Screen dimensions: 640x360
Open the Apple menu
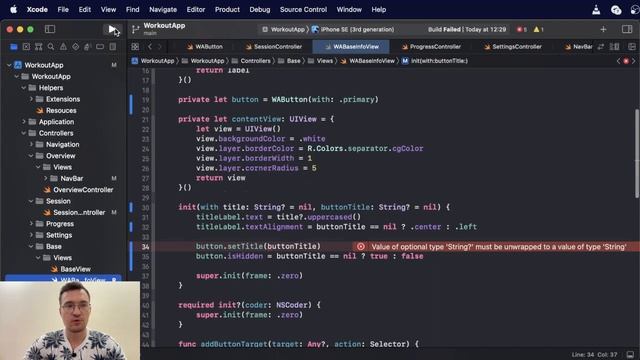pyautogui.click(x=13, y=9)
